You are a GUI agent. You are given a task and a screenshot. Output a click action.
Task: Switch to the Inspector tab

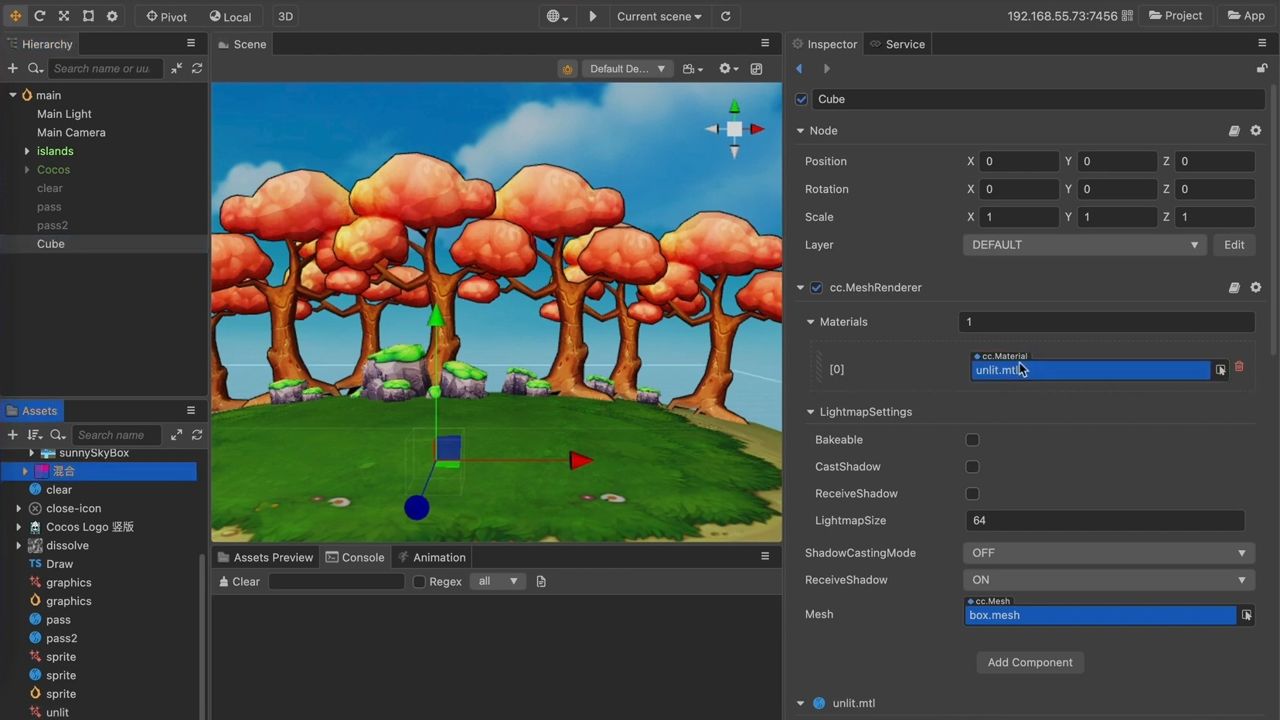pos(825,44)
